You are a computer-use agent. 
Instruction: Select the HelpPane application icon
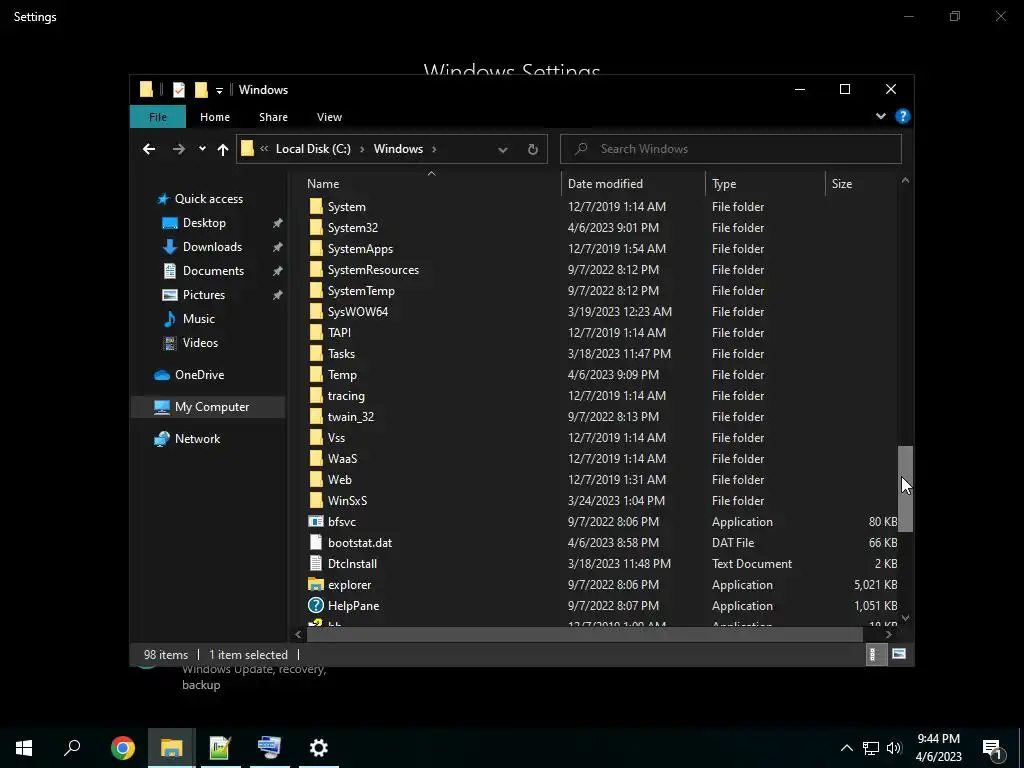click(316, 605)
